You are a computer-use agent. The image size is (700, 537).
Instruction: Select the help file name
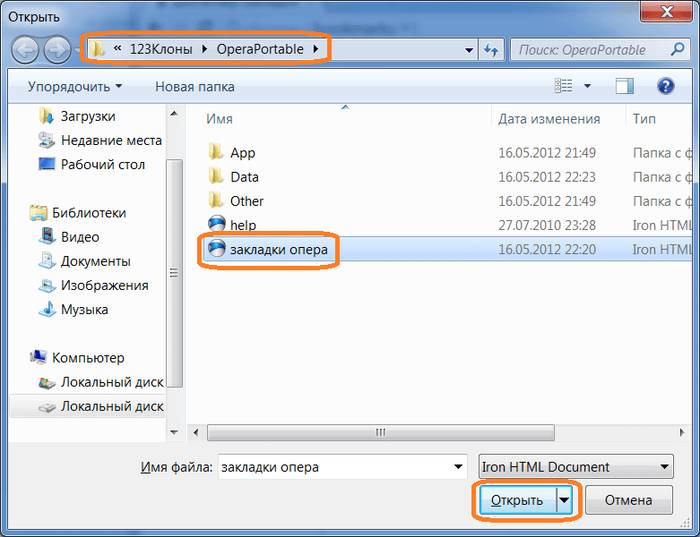coord(243,225)
